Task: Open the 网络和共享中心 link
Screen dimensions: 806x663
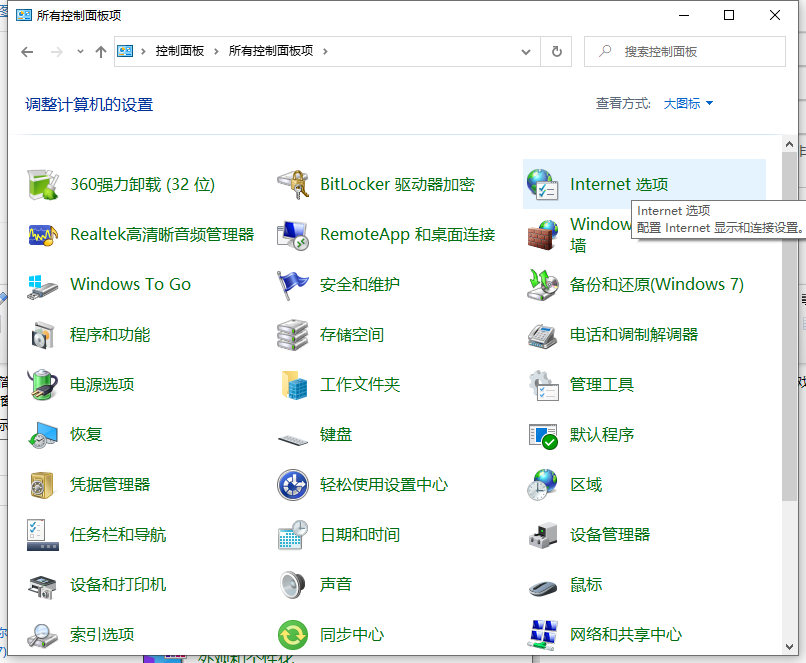Action: (626, 635)
